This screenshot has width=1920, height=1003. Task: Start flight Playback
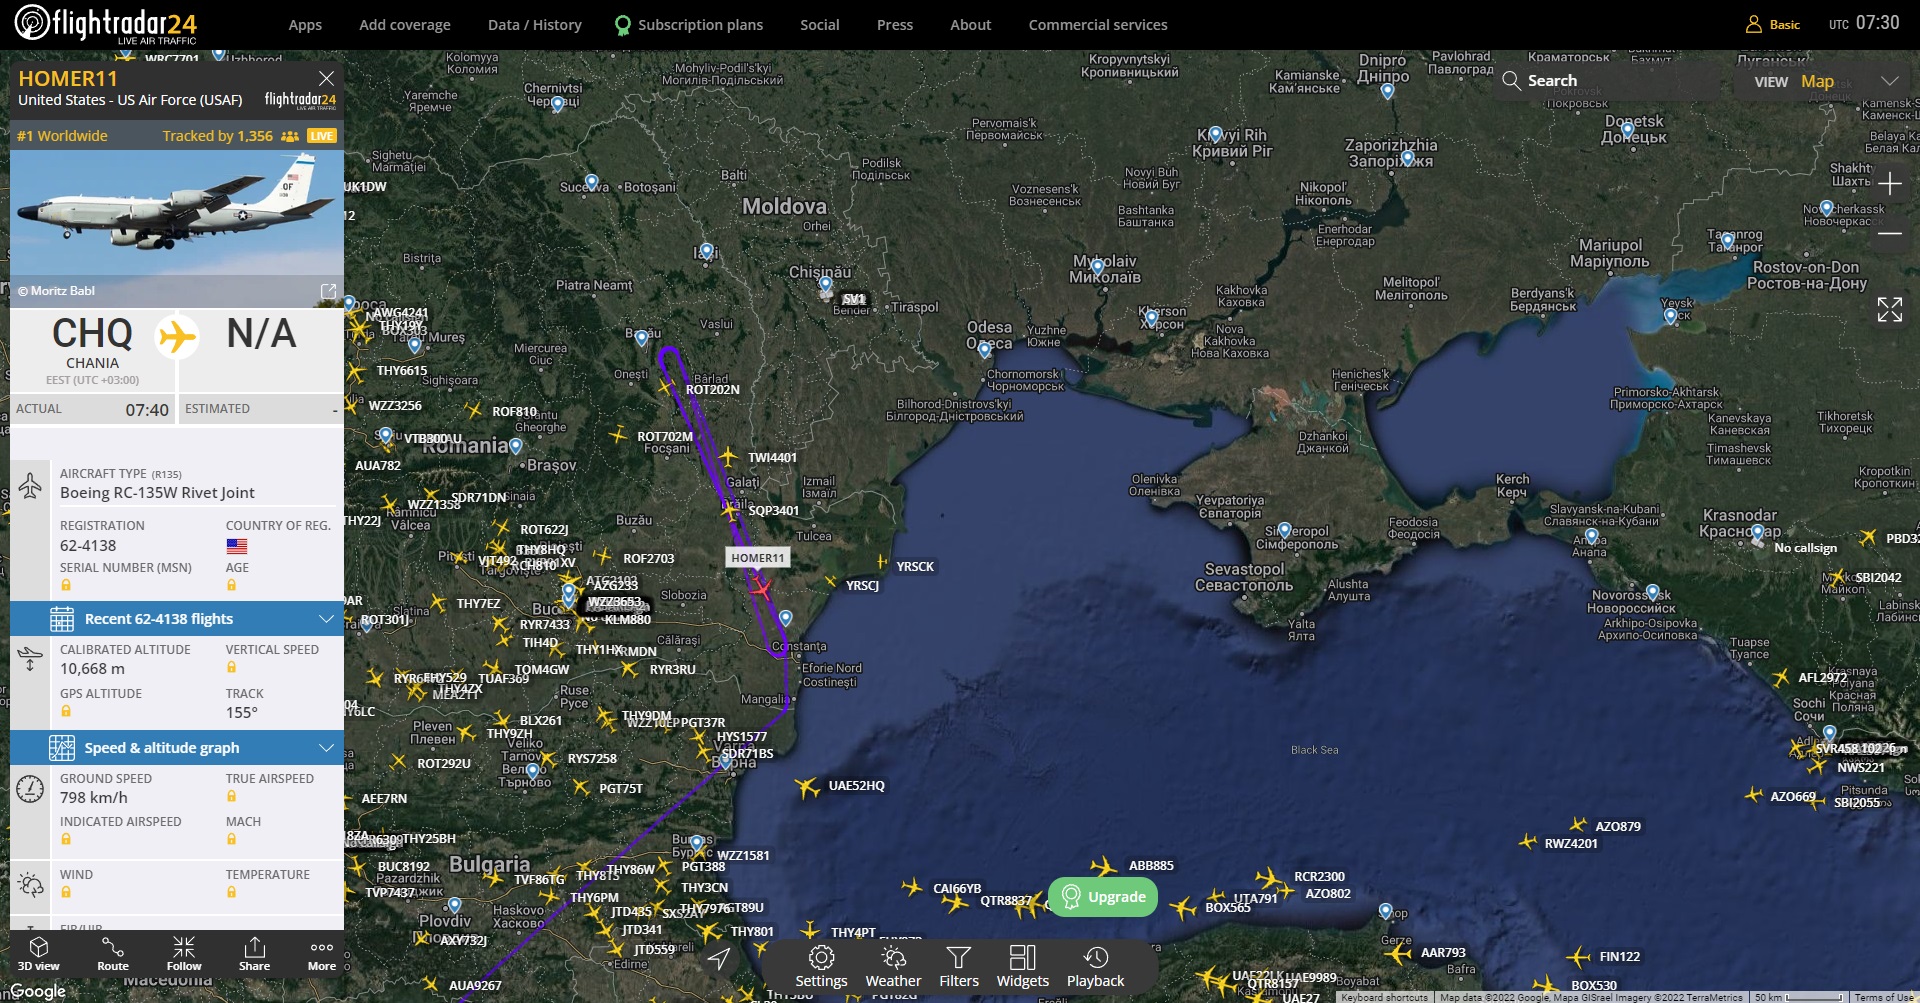(x=1095, y=967)
